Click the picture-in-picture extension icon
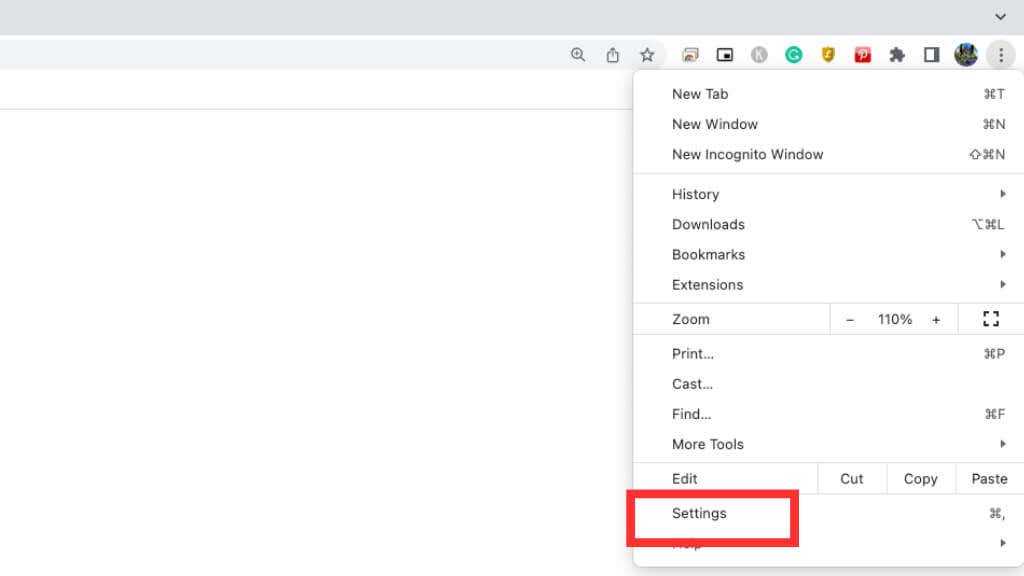The width and height of the screenshot is (1024, 576). 725,55
